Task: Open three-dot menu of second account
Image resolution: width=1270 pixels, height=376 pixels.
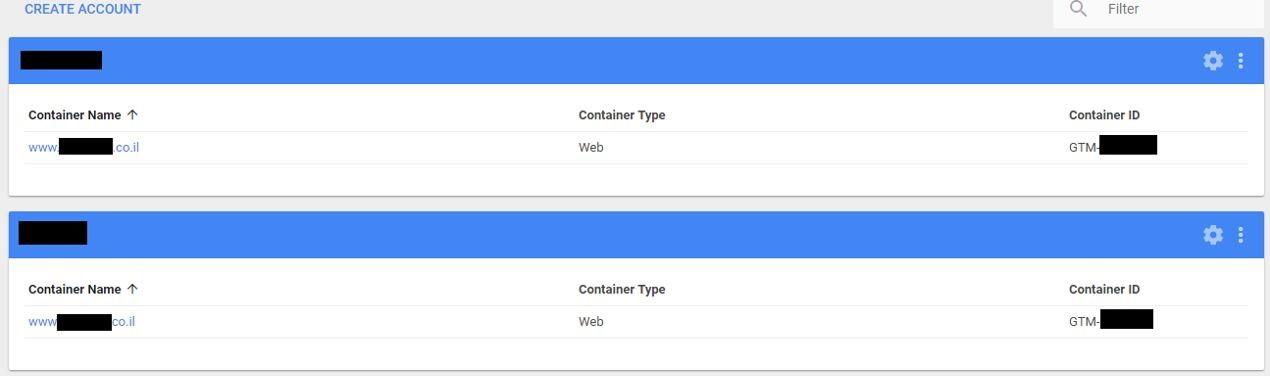Action: click(x=1241, y=235)
